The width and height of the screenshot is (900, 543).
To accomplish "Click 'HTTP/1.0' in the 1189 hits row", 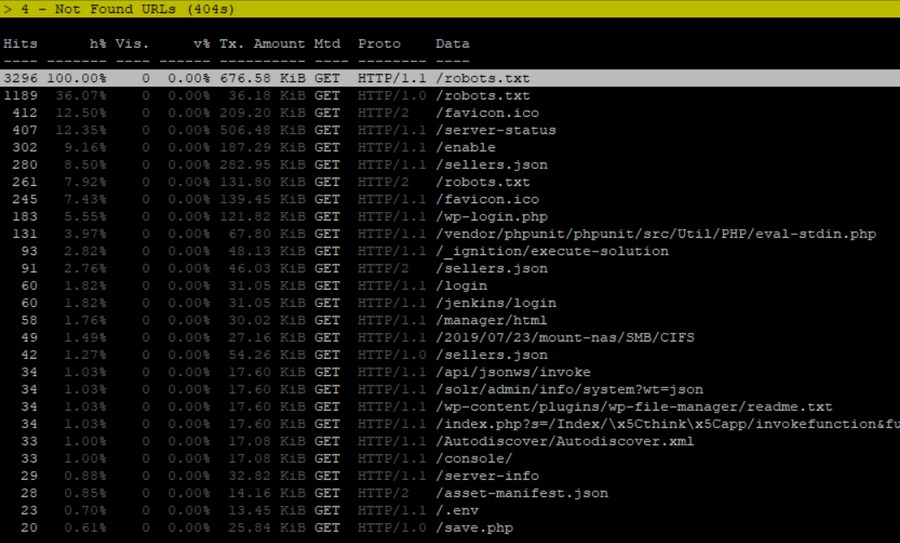I will click(391, 95).
